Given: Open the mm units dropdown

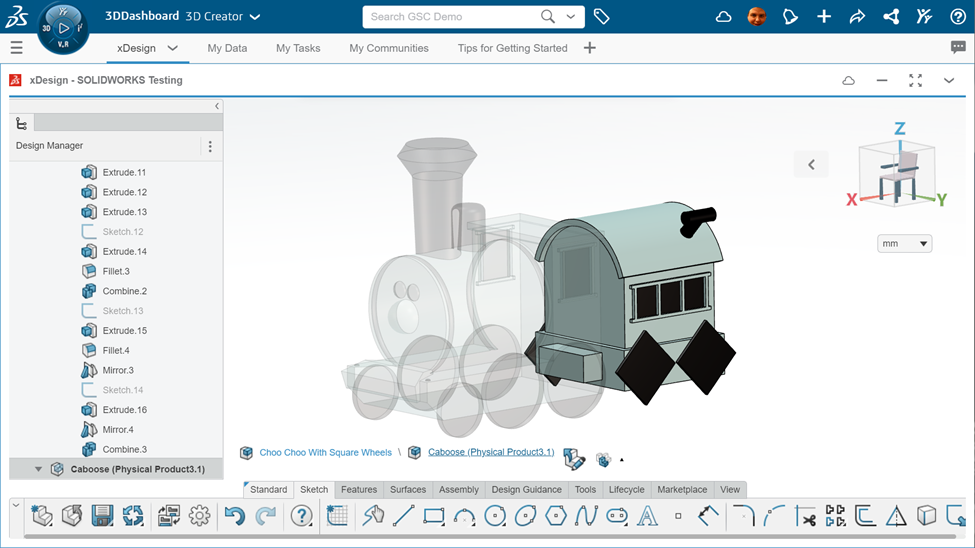Looking at the screenshot, I should (904, 243).
